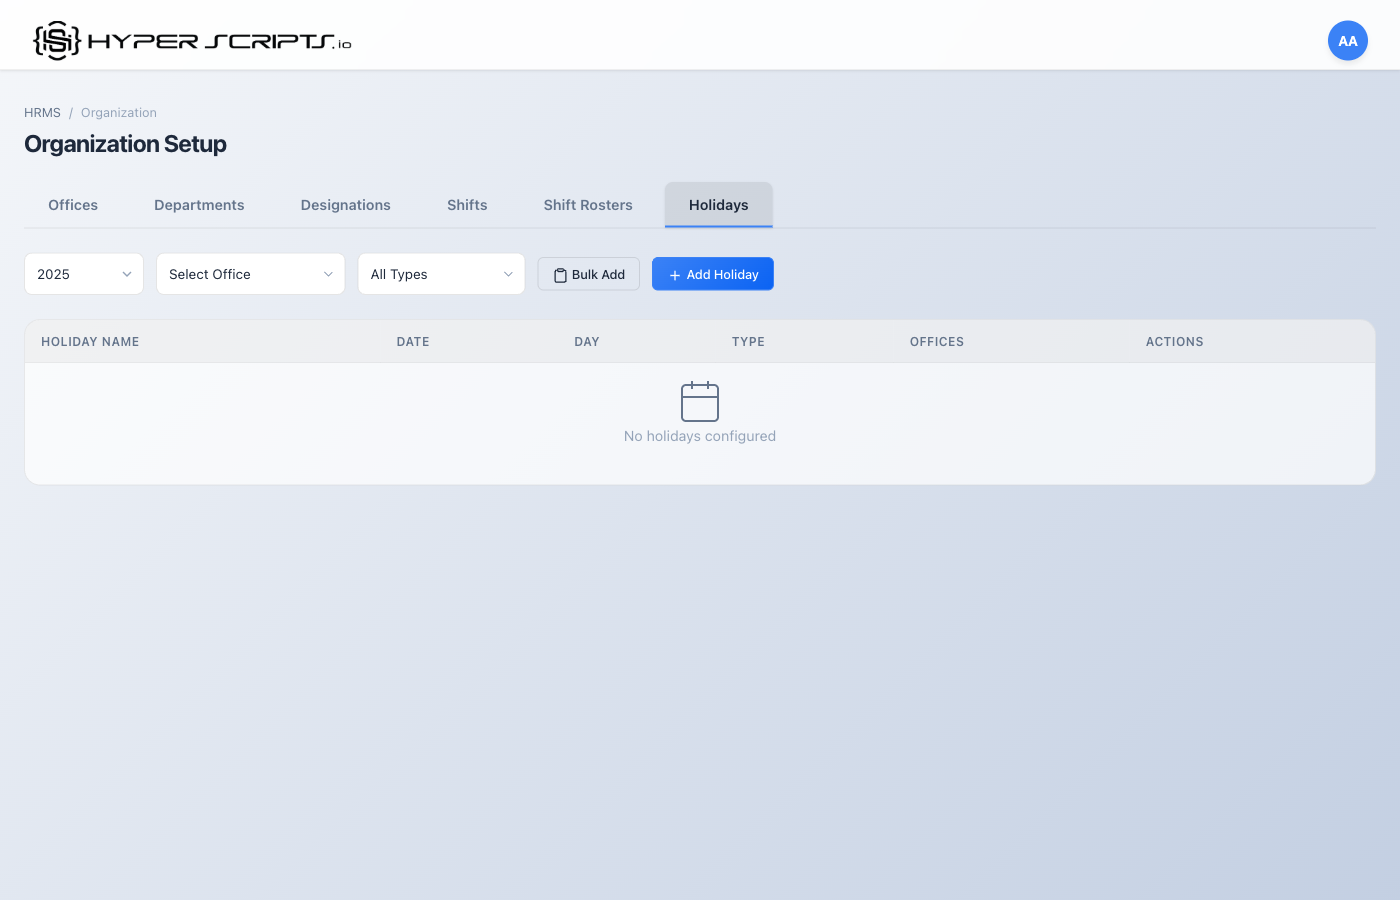This screenshot has width=1400, height=900.
Task: Click the chevron on the 2025 selector
Action: coord(127,273)
